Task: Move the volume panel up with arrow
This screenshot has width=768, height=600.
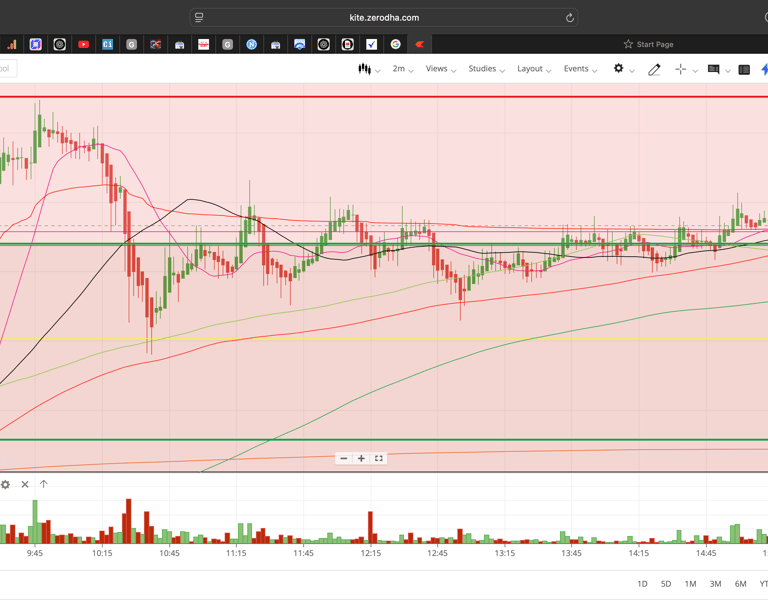Action: point(44,484)
